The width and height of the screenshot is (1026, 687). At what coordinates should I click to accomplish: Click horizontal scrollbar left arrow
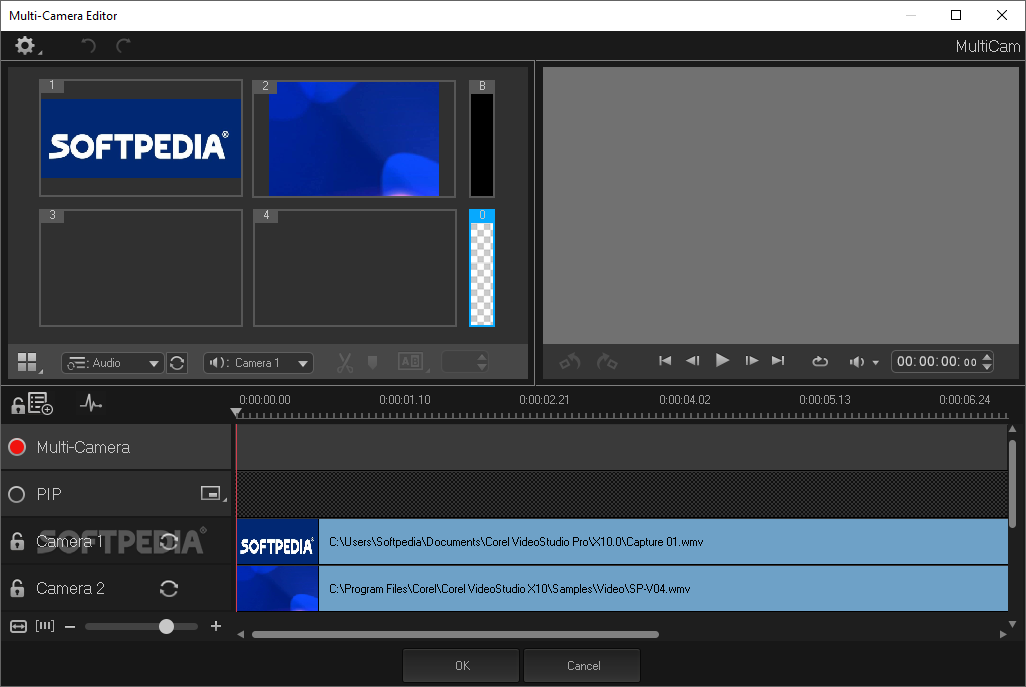pos(241,634)
